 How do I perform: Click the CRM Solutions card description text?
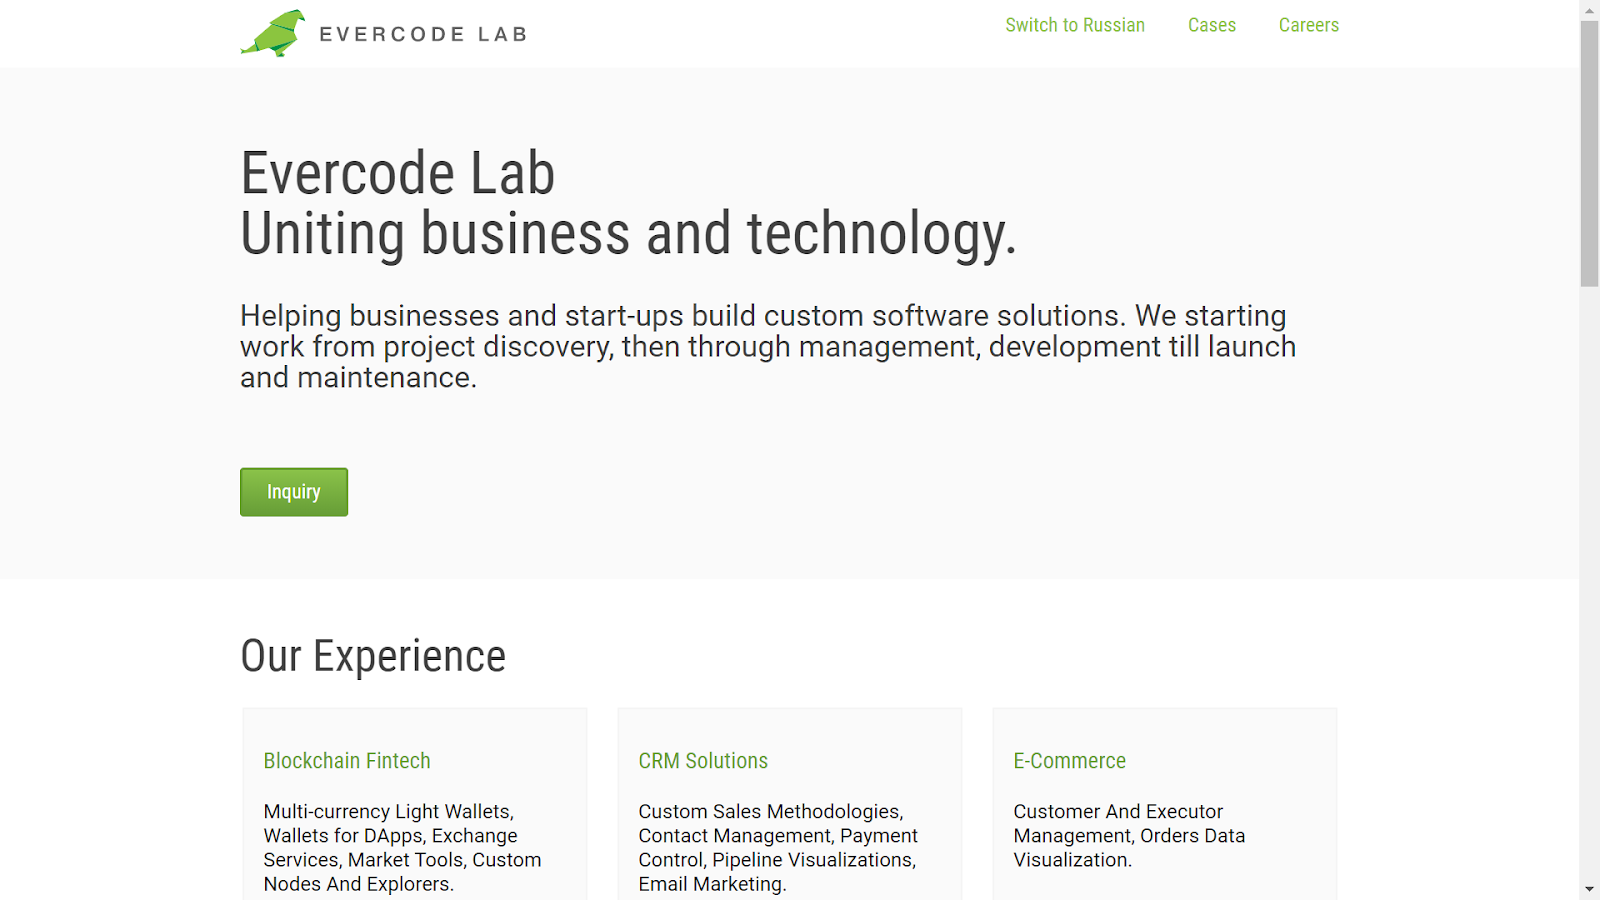click(778, 848)
